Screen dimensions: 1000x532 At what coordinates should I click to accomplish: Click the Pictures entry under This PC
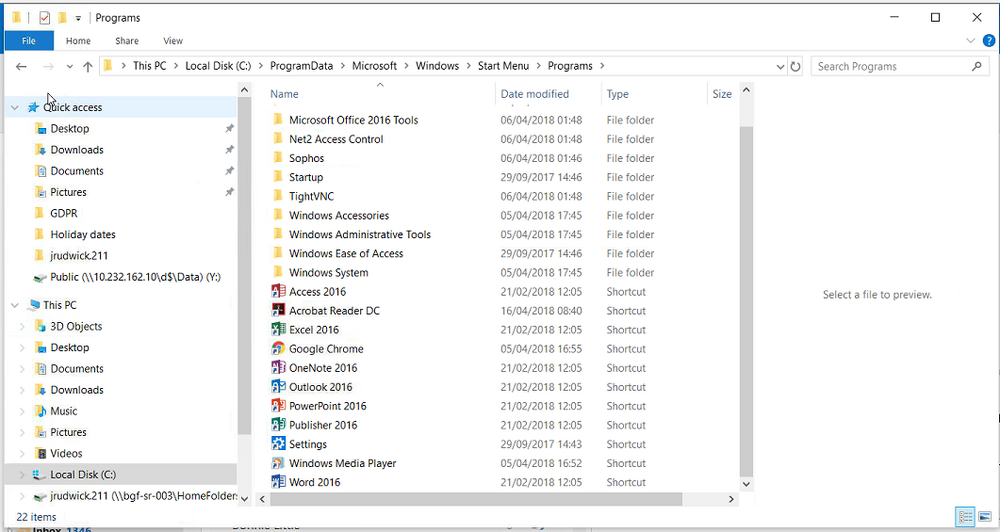pos(68,432)
